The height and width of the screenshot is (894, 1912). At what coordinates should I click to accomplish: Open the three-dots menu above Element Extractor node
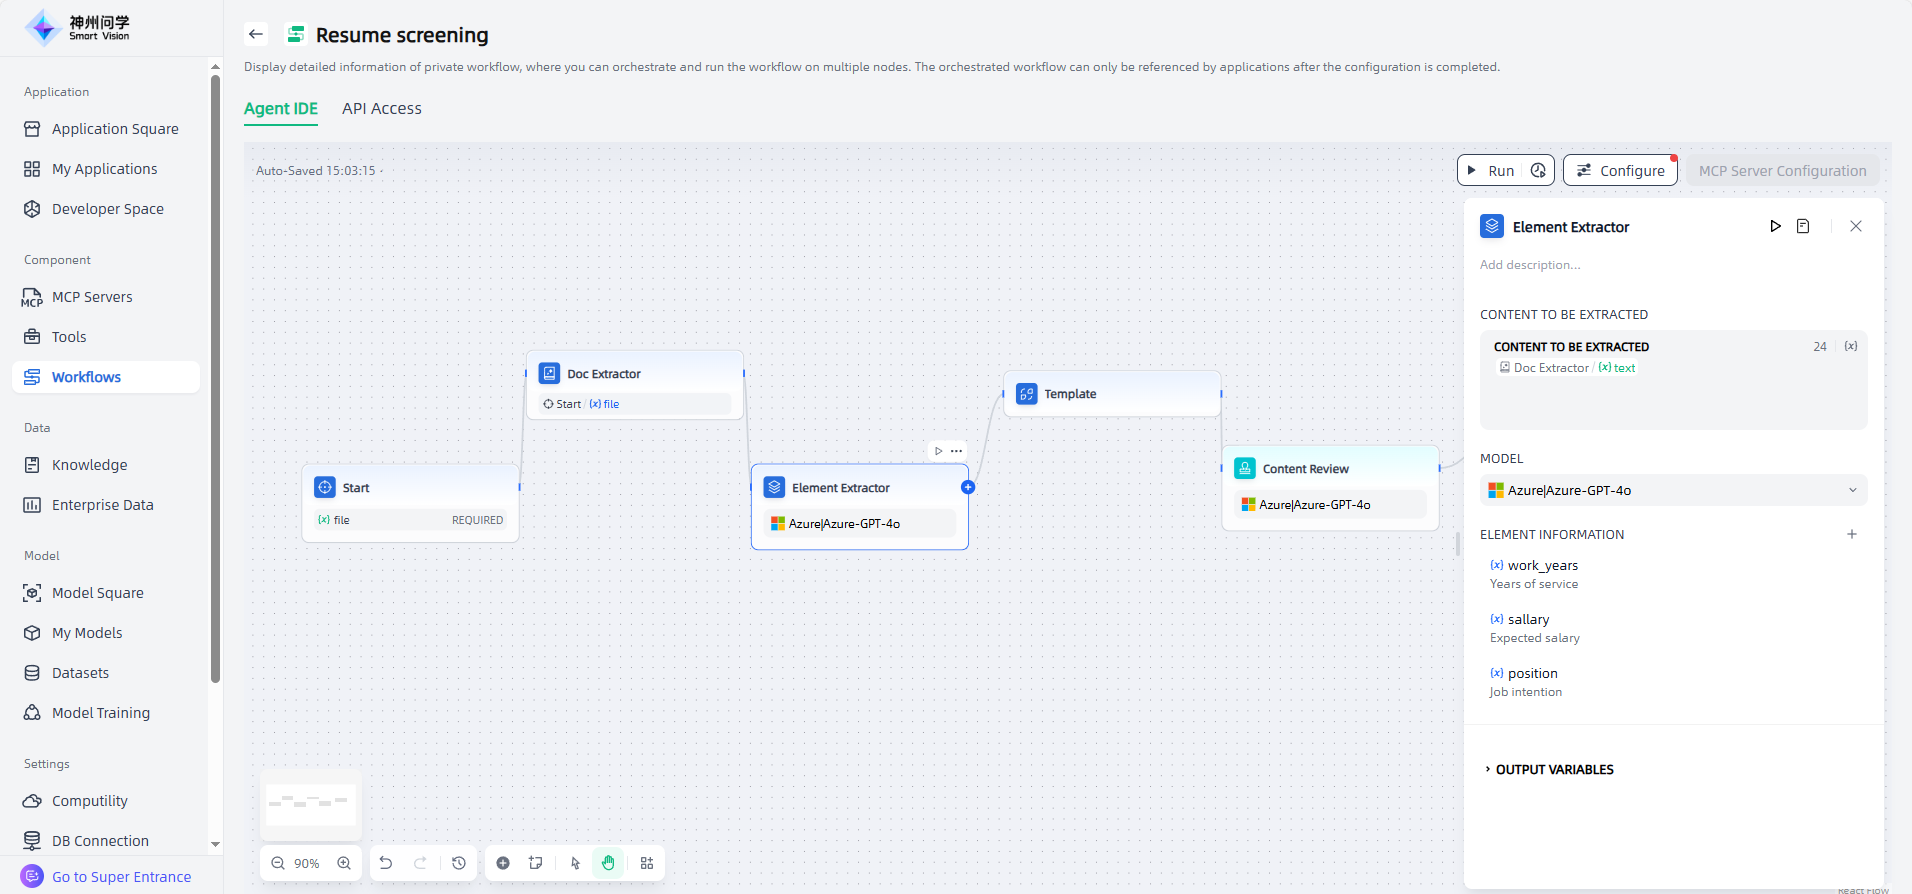tap(957, 451)
